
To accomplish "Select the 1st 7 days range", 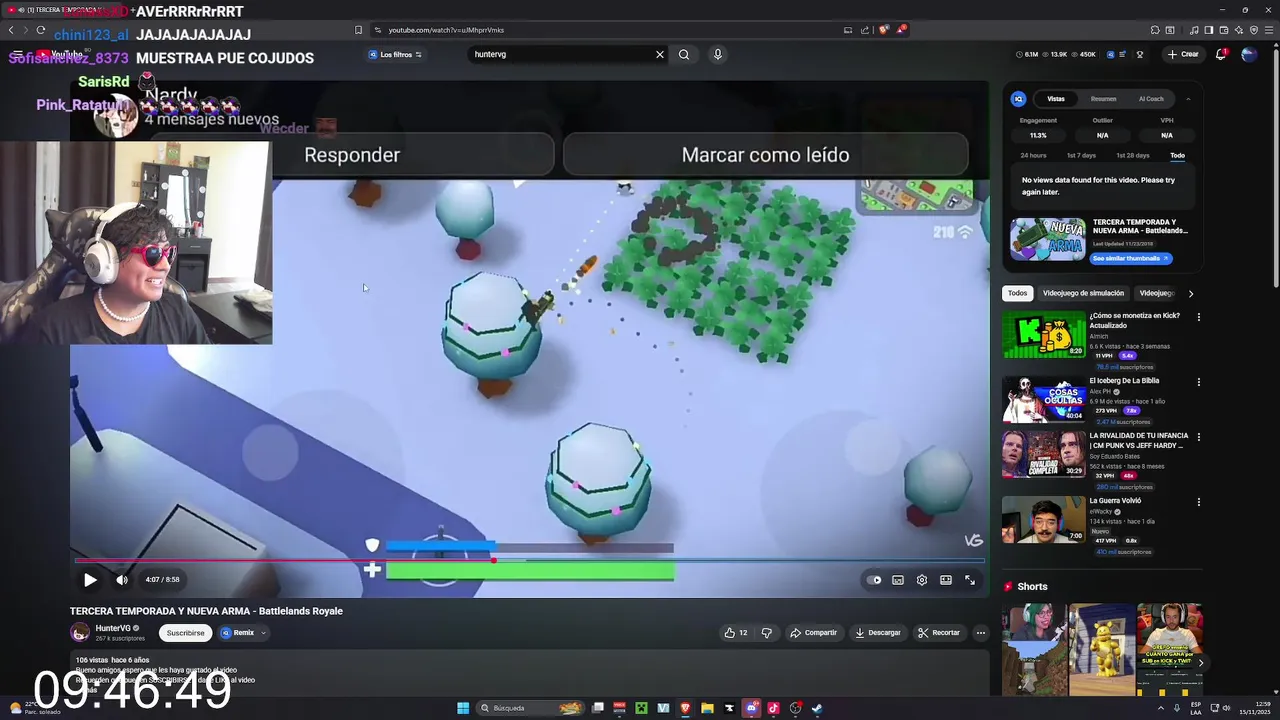I will (1081, 155).
